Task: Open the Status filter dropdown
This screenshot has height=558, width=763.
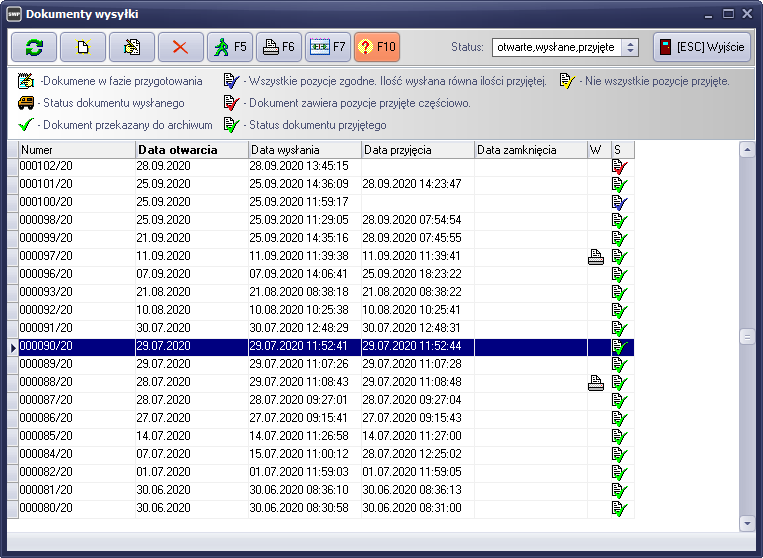Action: pyautogui.click(x=630, y=47)
